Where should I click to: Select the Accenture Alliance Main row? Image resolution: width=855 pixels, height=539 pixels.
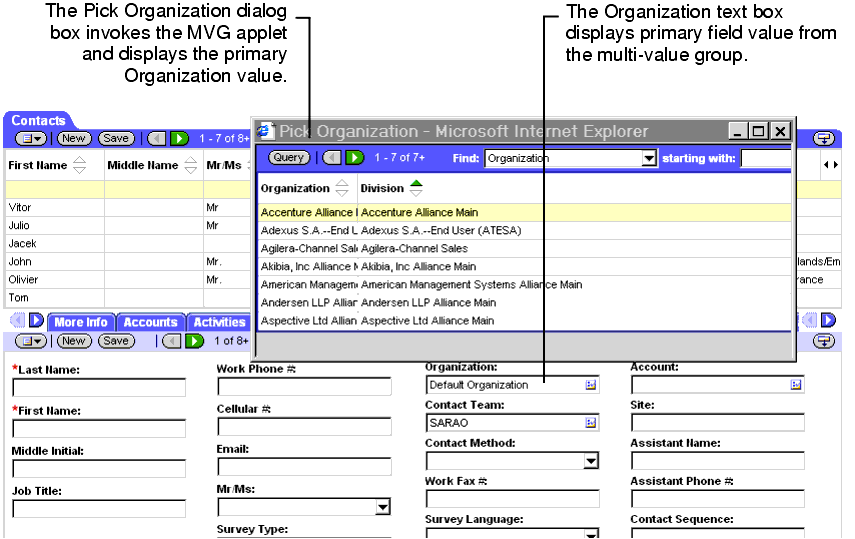click(x=524, y=212)
